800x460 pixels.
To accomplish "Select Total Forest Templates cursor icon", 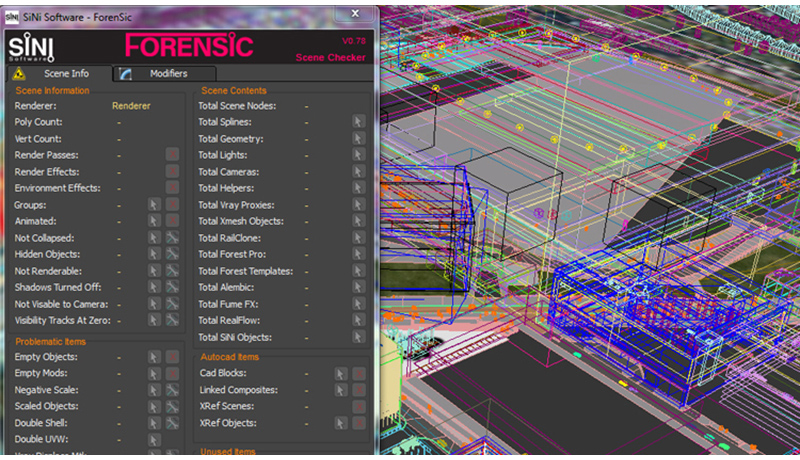I will click(358, 271).
